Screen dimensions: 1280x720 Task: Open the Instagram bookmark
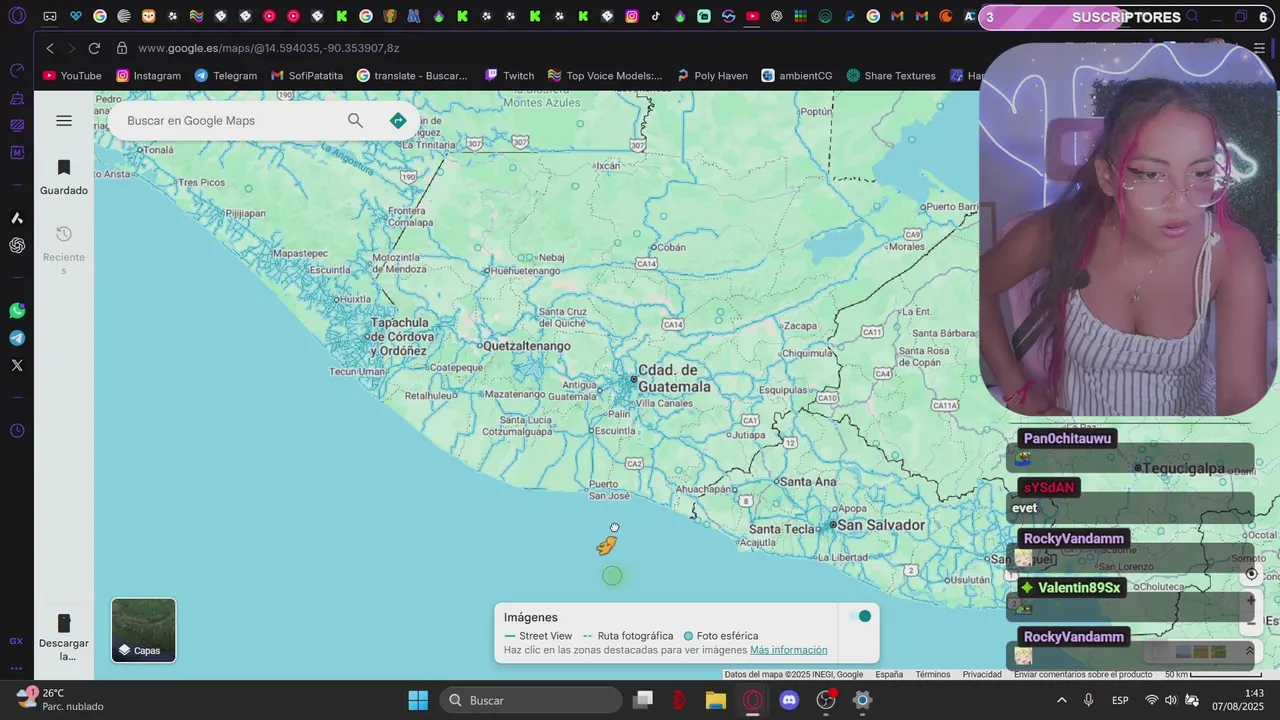tap(148, 76)
